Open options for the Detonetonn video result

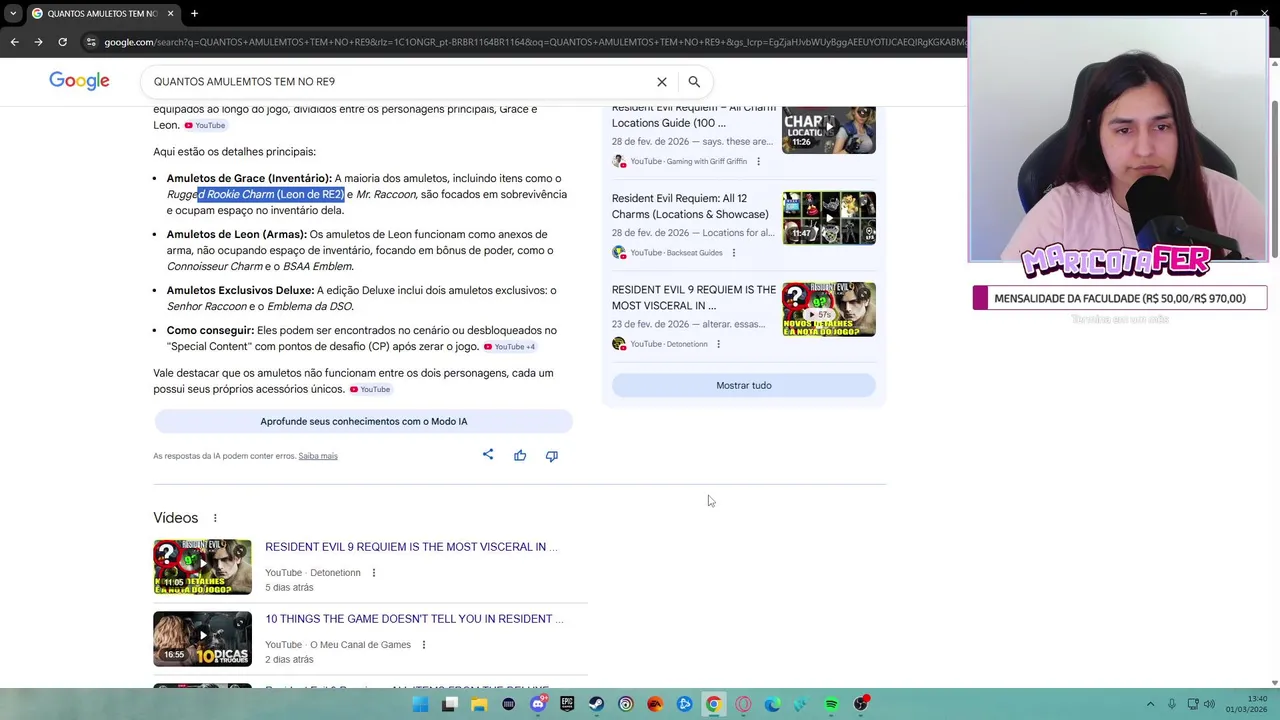pos(374,573)
